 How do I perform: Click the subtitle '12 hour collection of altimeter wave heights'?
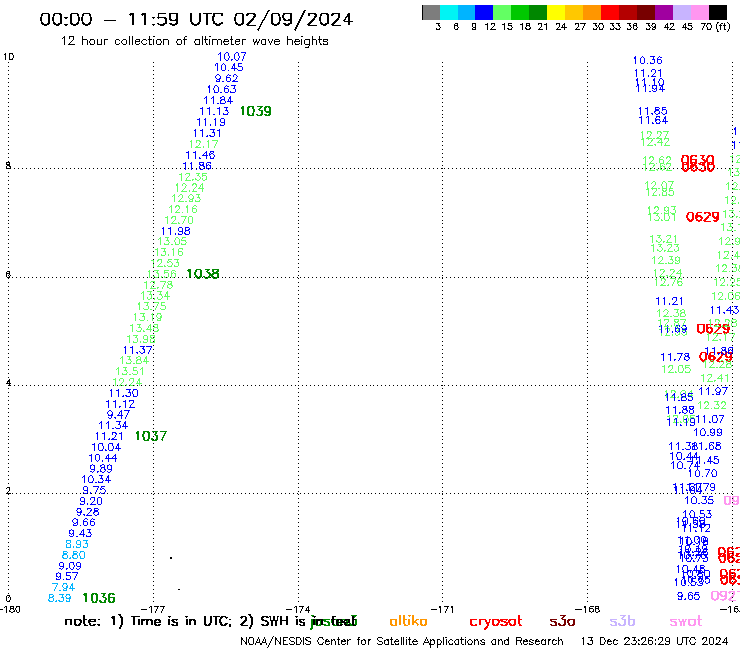coord(194,41)
